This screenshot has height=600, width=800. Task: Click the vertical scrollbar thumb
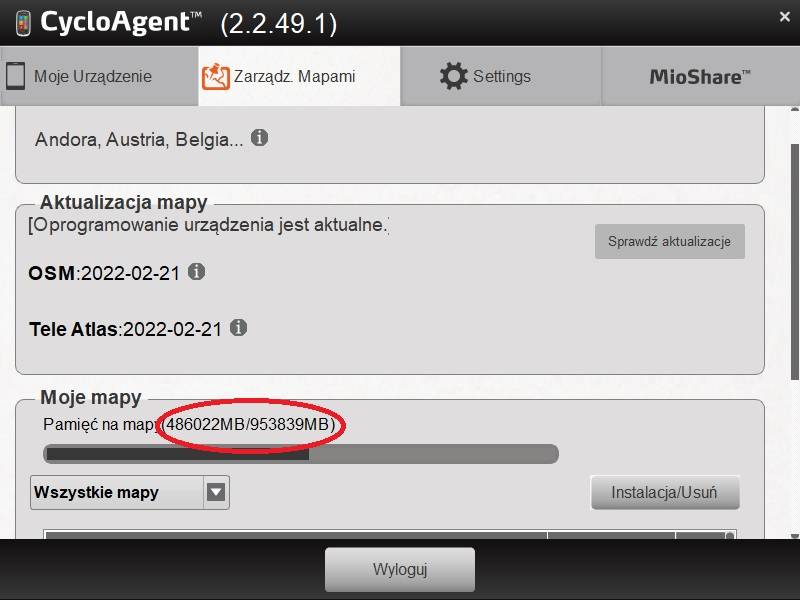[x=794, y=262]
